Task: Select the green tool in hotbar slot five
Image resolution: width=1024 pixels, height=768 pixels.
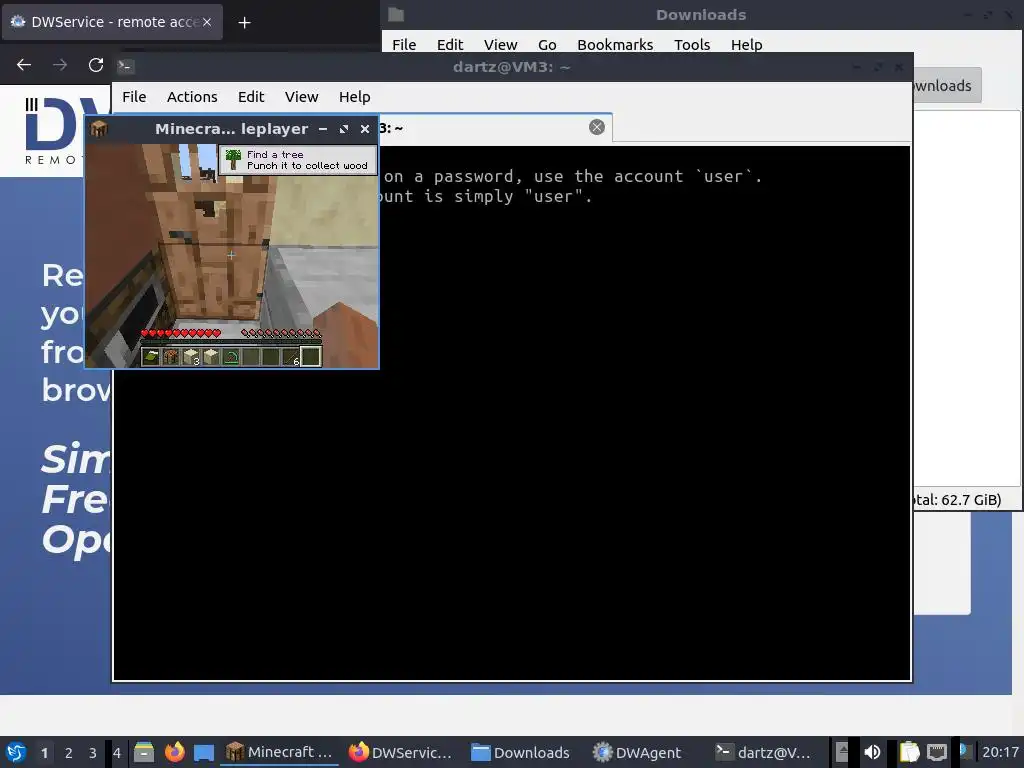Action: pos(231,357)
